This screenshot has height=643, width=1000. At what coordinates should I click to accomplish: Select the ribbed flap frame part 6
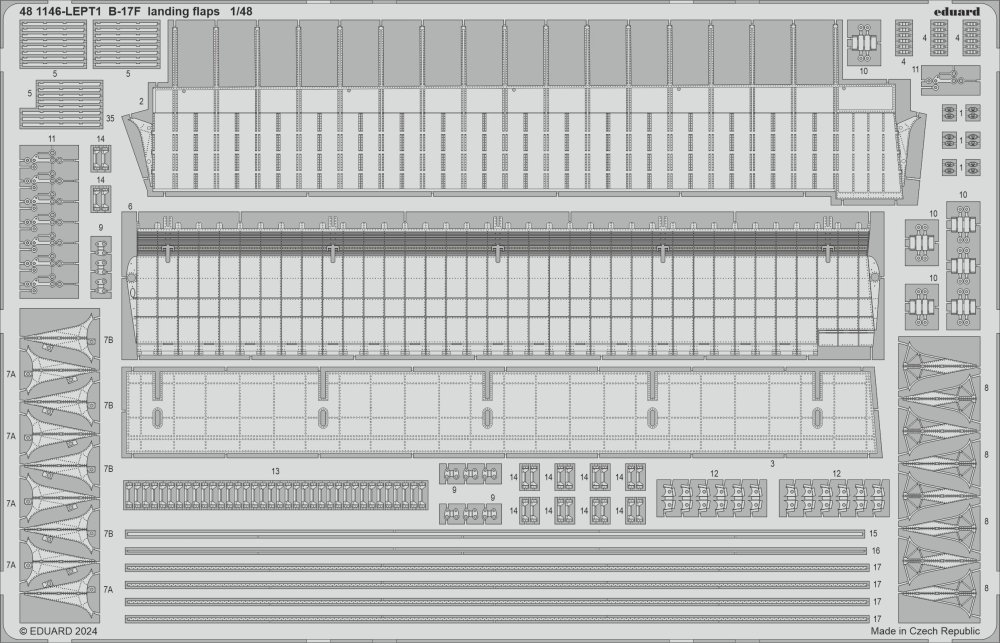[500, 285]
